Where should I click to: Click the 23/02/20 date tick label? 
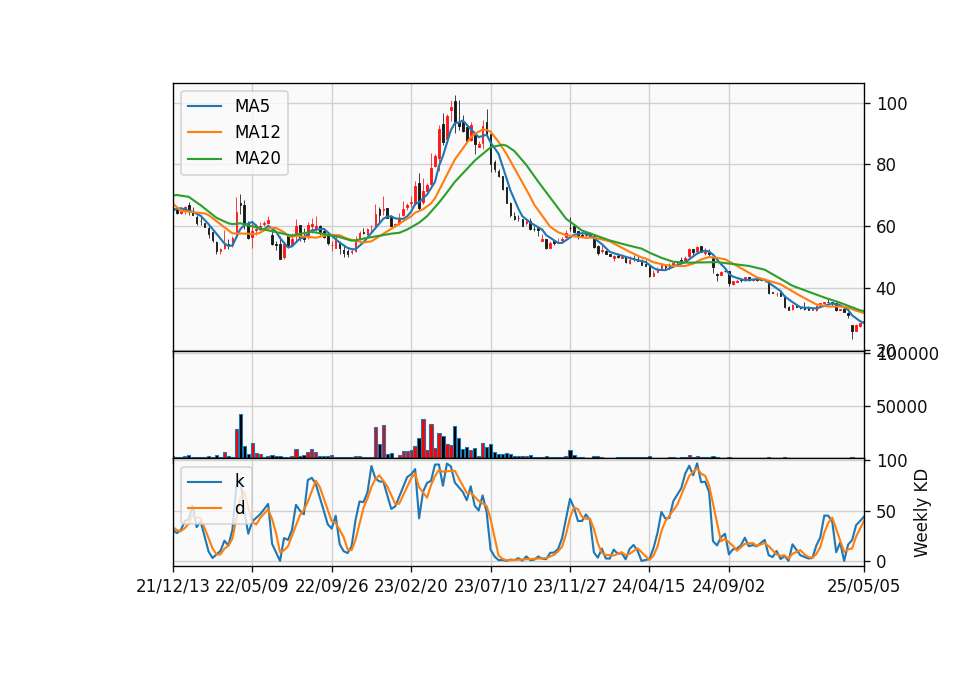pyautogui.click(x=410, y=586)
